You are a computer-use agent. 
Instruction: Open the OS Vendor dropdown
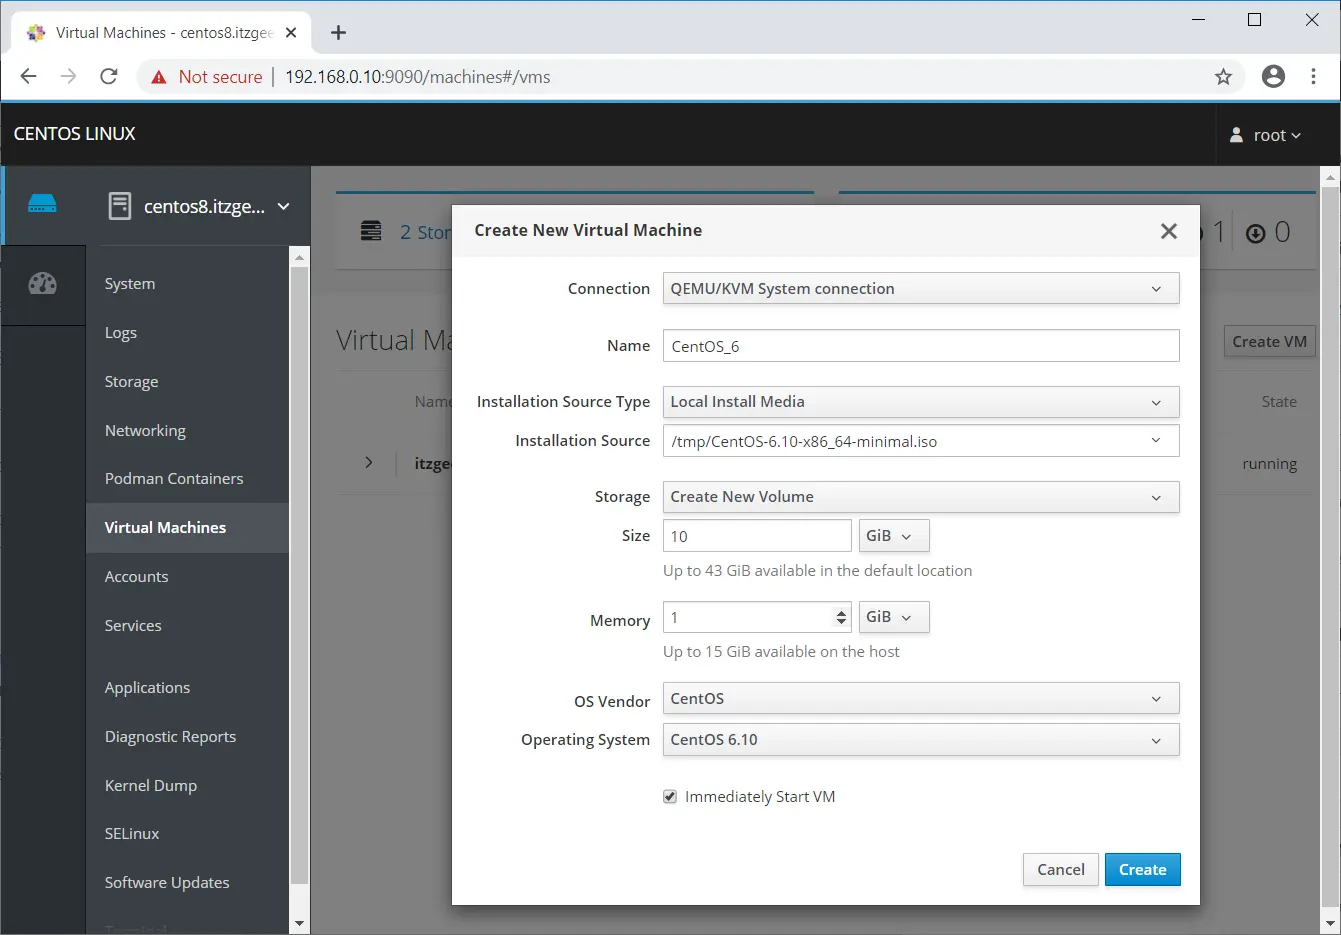[921, 698]
